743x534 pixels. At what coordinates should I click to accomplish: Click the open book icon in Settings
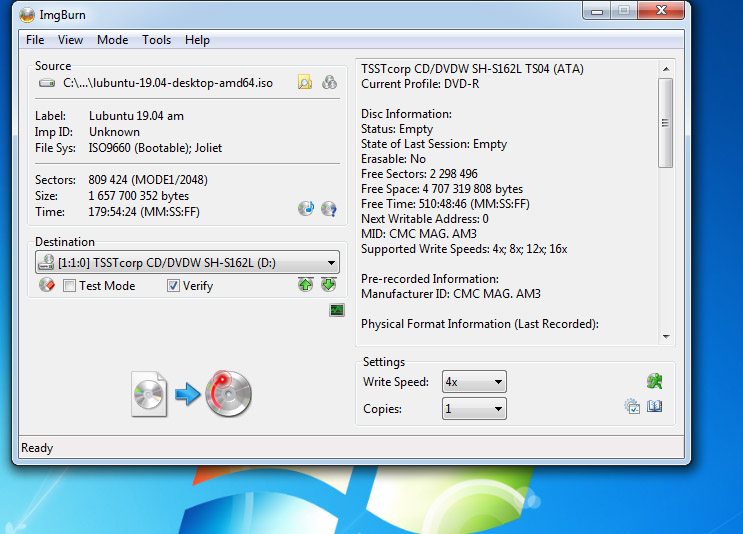(x=654, y=406)
